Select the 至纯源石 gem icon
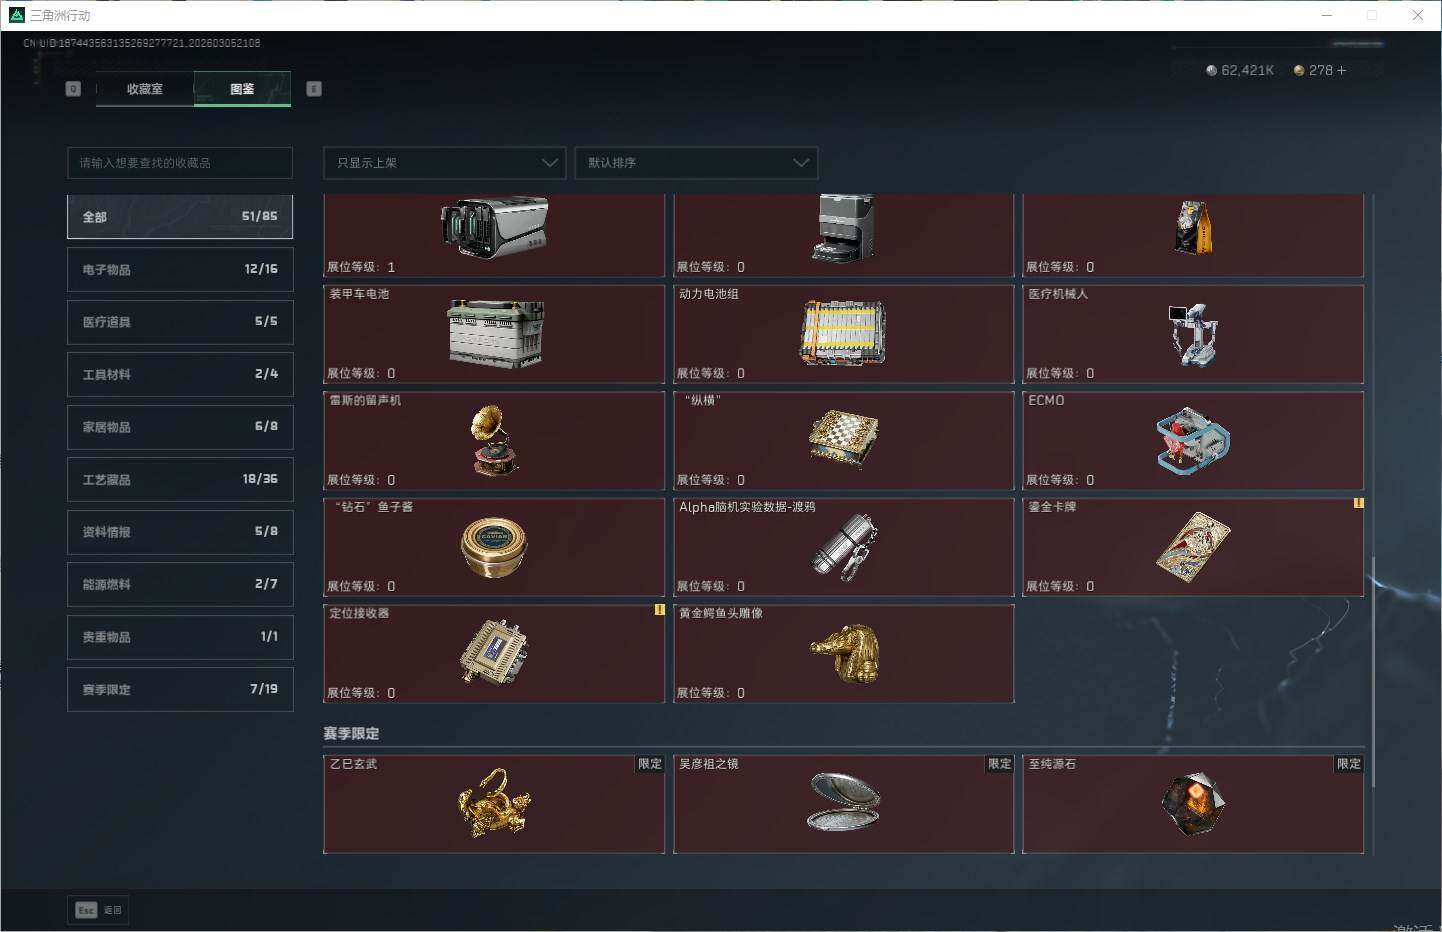This screenshot has height=932, width=1442. pyautogui.click(x=1192, y=803)
